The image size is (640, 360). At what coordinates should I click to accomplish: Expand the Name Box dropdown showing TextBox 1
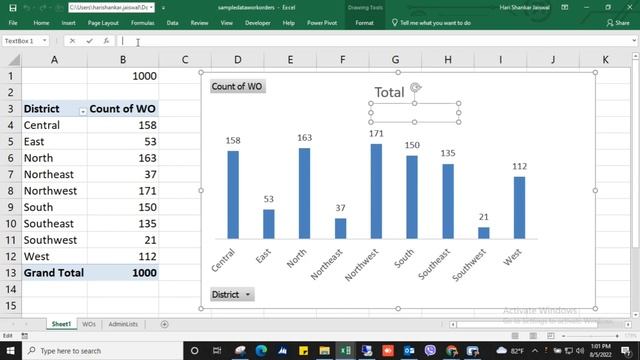[44, 41]
